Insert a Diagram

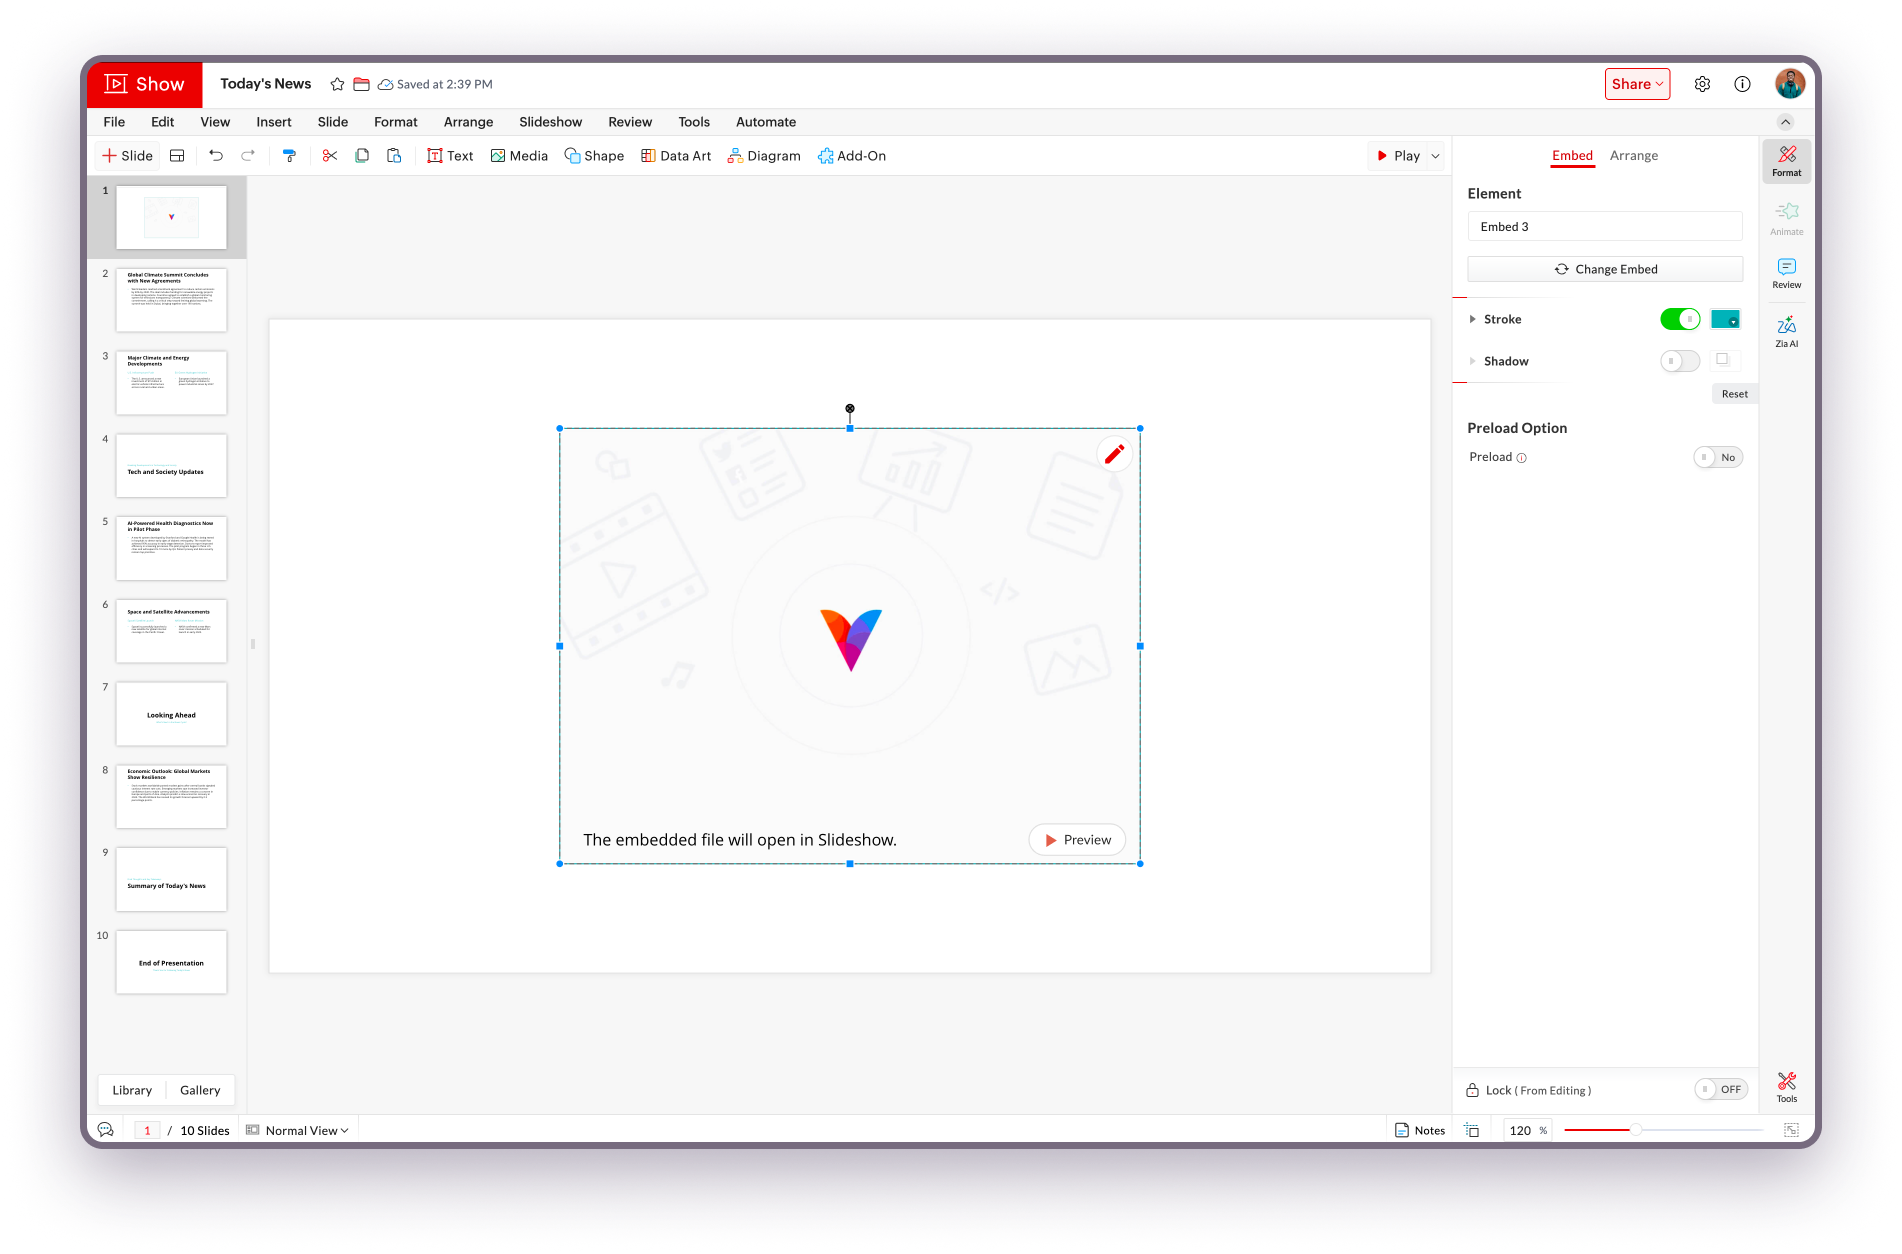click(764, 156)
